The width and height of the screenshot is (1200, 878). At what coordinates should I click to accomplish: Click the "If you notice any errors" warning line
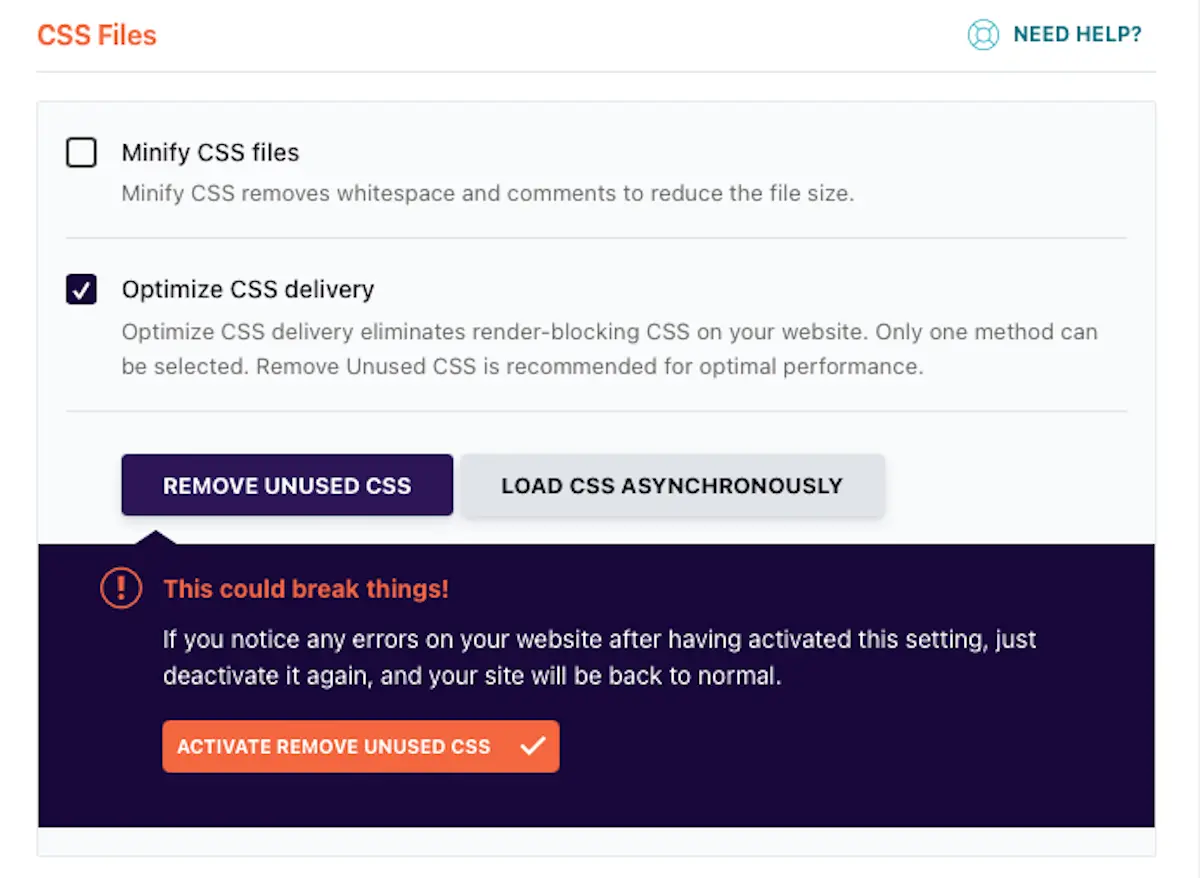(x=599, y=639)
